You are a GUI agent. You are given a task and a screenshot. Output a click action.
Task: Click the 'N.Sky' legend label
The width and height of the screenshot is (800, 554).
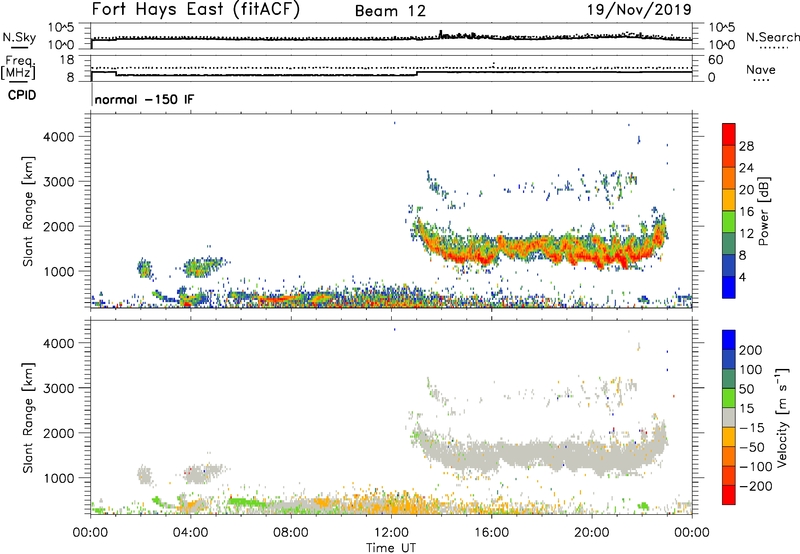(x=19, y=37)
